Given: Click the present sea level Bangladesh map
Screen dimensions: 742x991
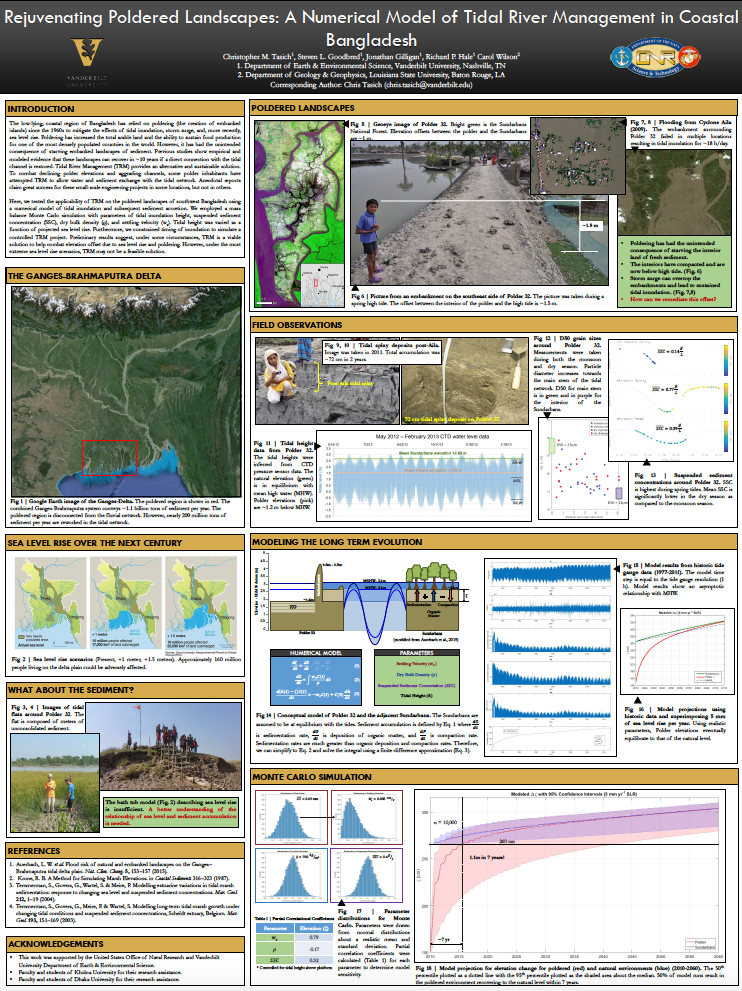Looking at the screenshot, I should (x=50, y=603).
